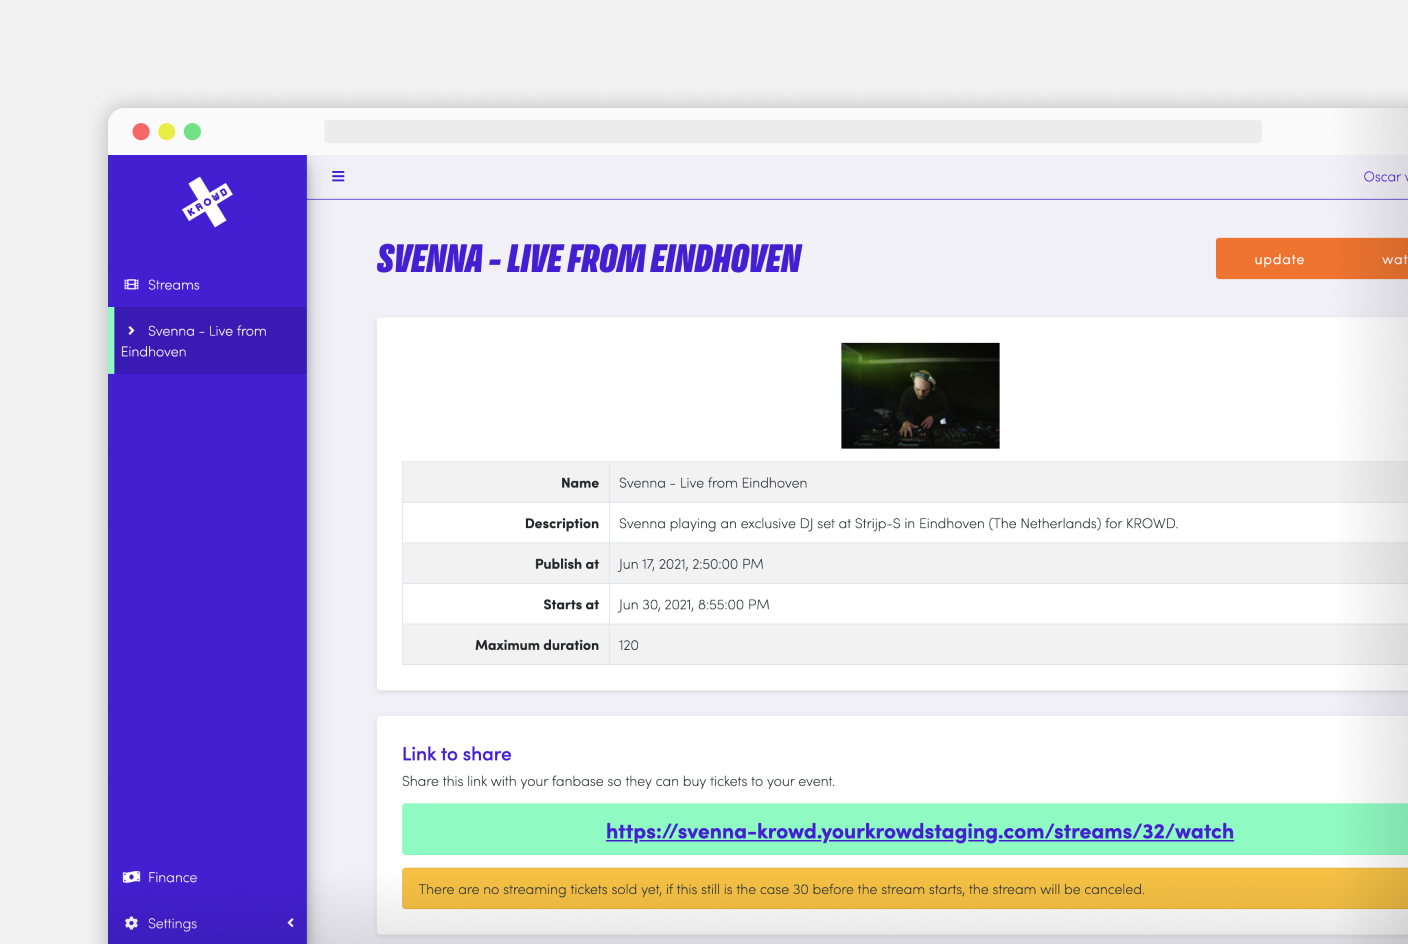Screen dimensions: 1408x944
Task: Click the orange update button
Action: point(1279,259)
